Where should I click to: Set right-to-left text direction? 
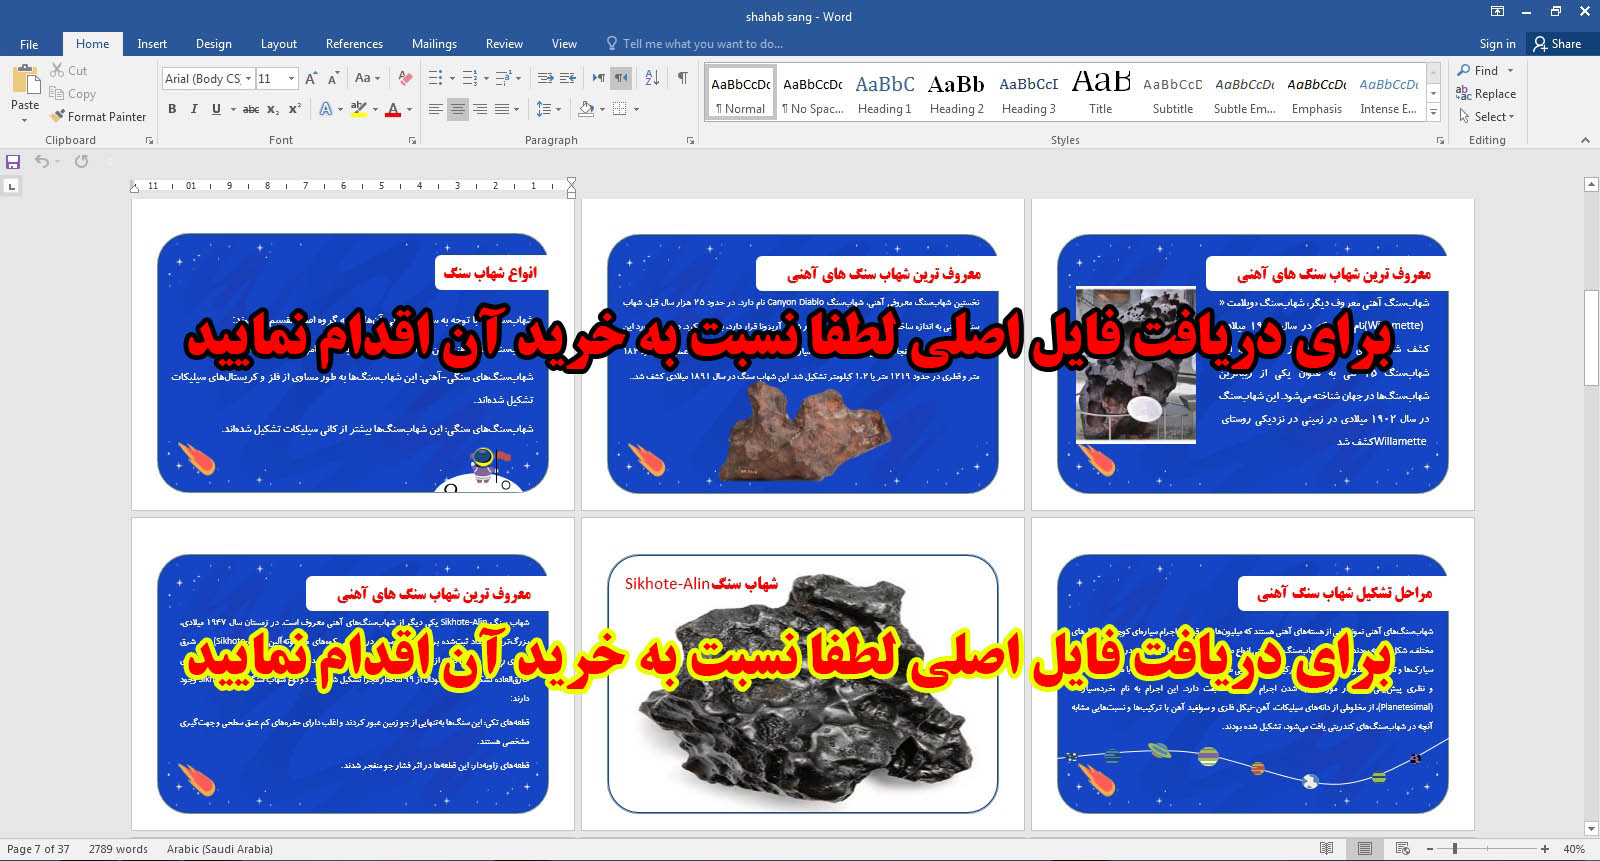[621, 78]
